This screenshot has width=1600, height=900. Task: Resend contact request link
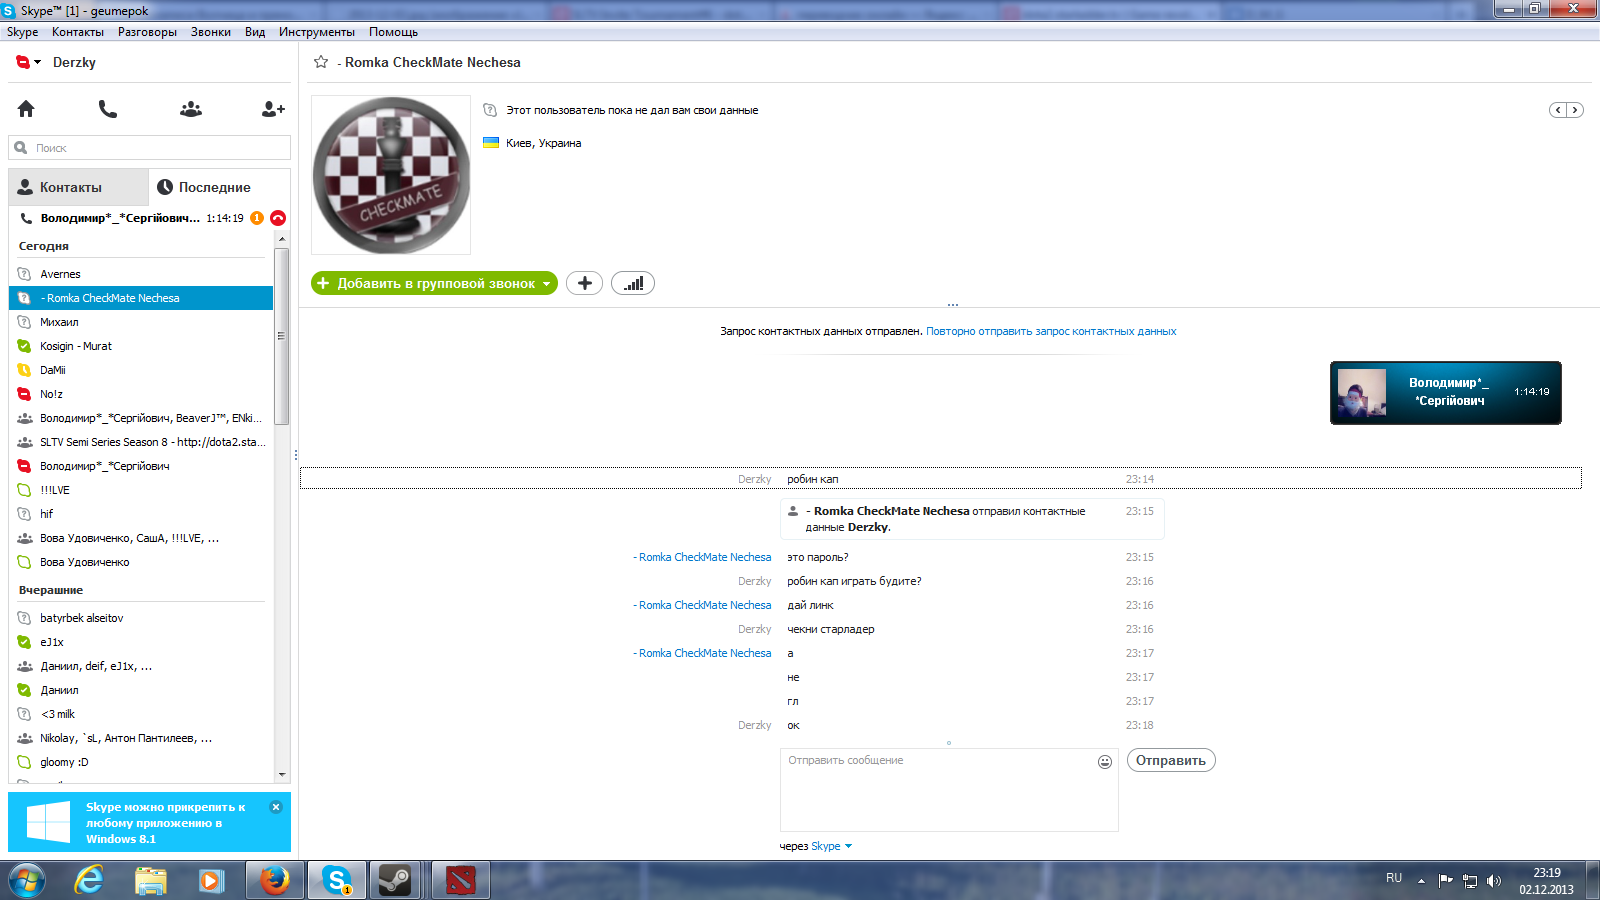tap(1051, 331)
